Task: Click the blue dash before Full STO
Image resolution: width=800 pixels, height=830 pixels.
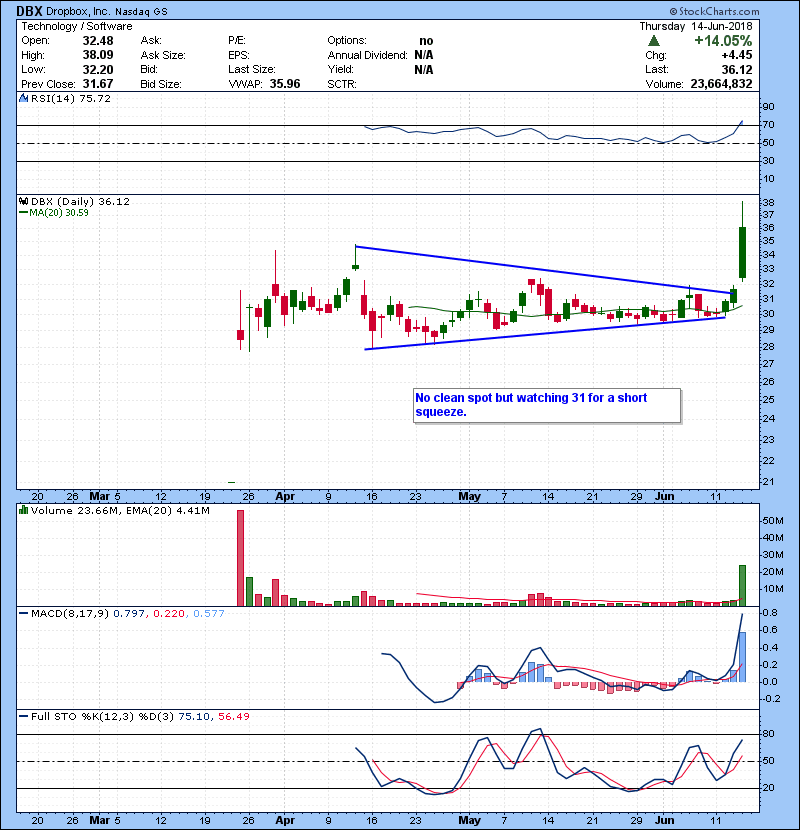Action: [x=23, y=716]
